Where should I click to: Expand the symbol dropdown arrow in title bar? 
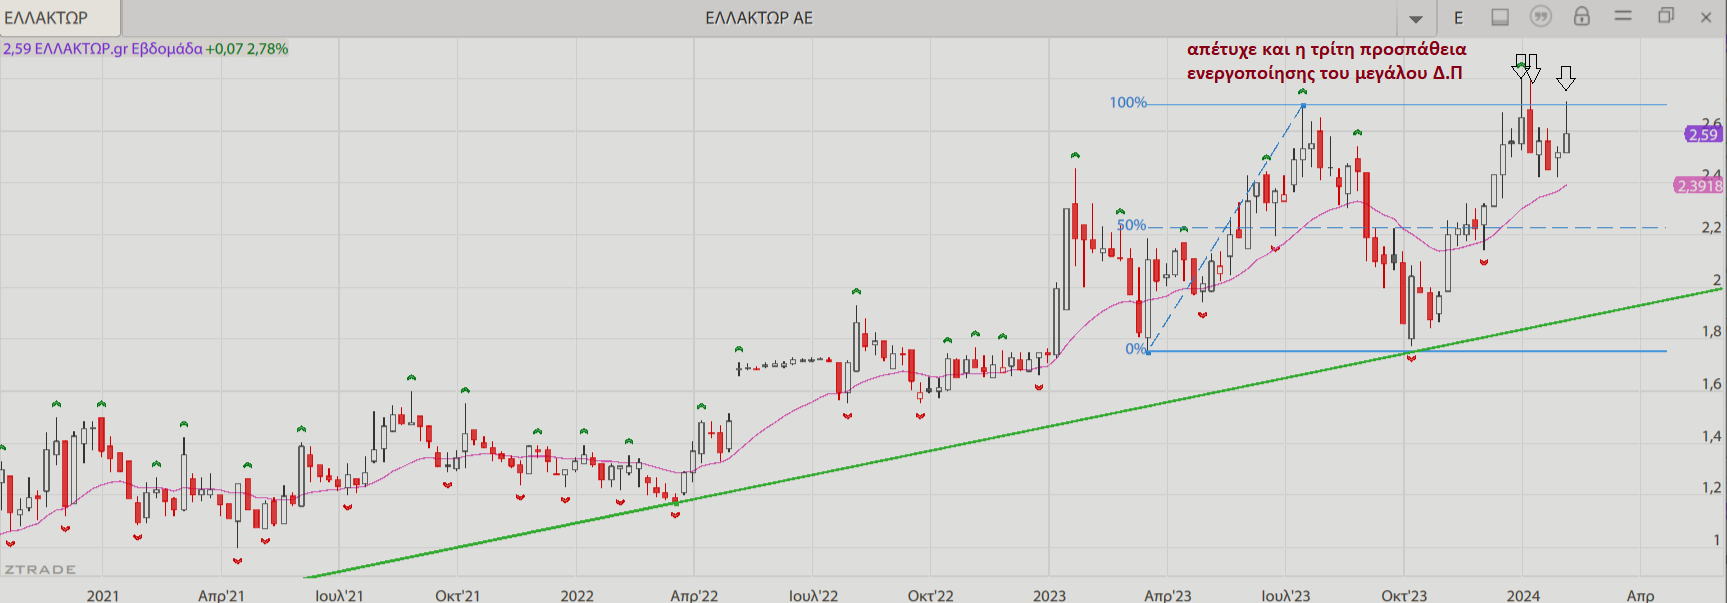1416,18
